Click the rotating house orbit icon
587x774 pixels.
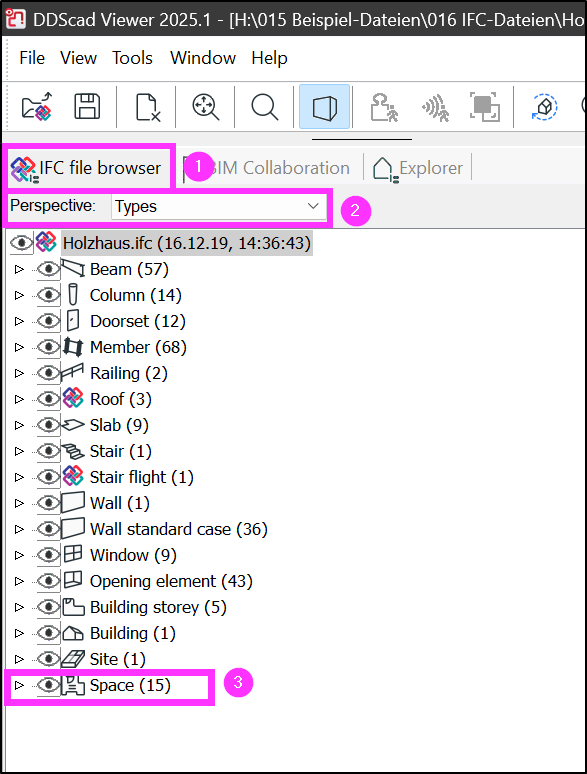pos(544,107)
